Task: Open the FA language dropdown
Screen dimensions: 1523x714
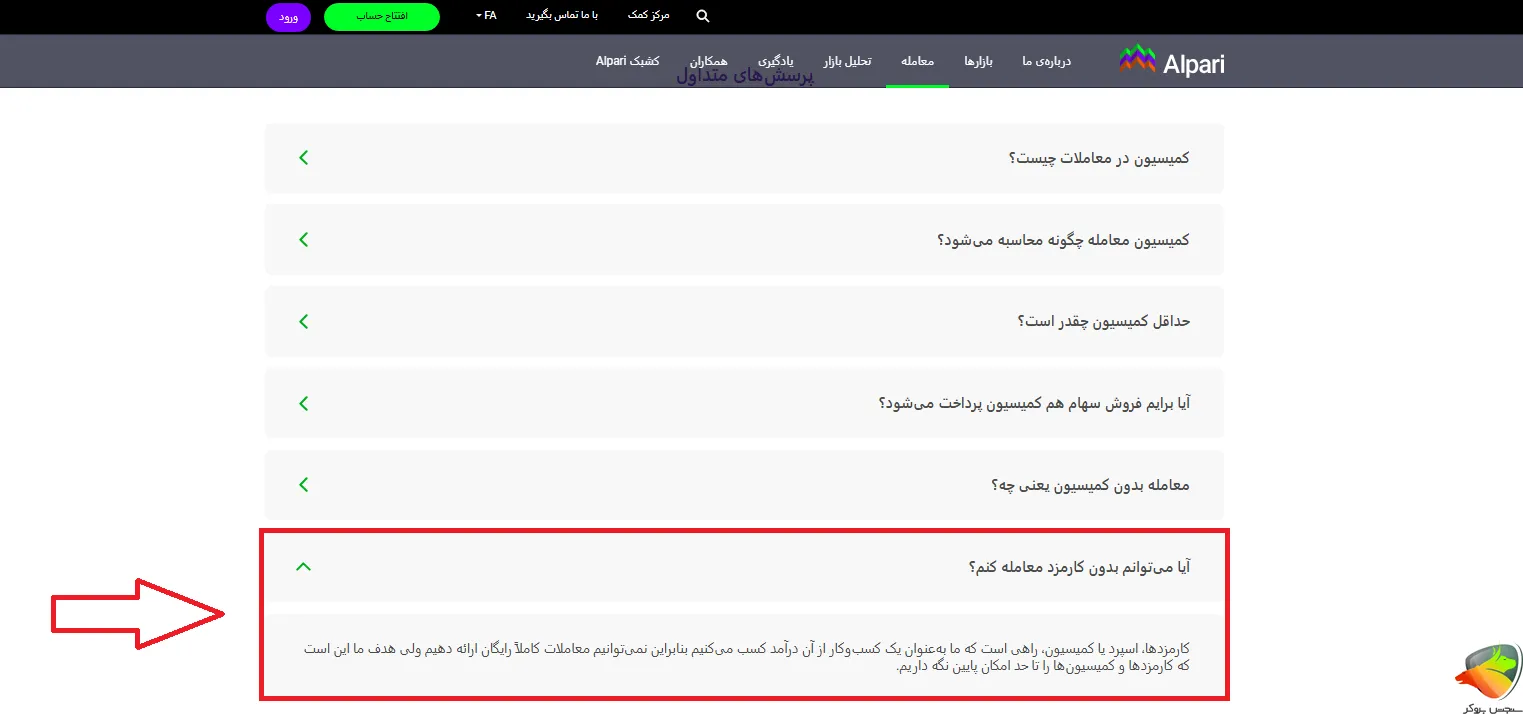Action: [484, 16]
